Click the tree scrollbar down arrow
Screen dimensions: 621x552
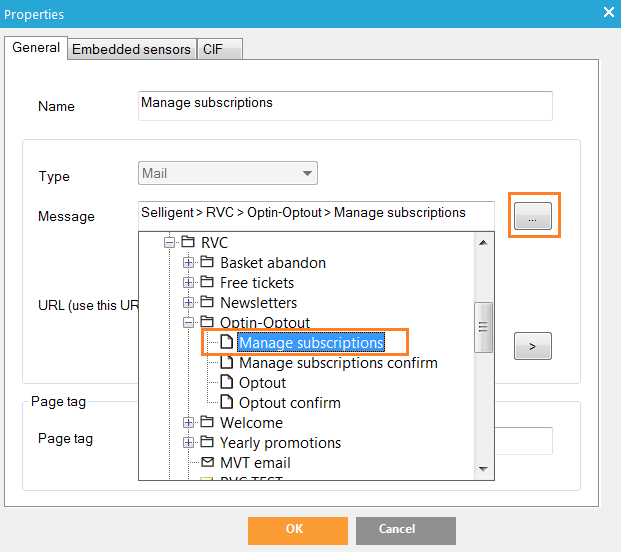484,467
